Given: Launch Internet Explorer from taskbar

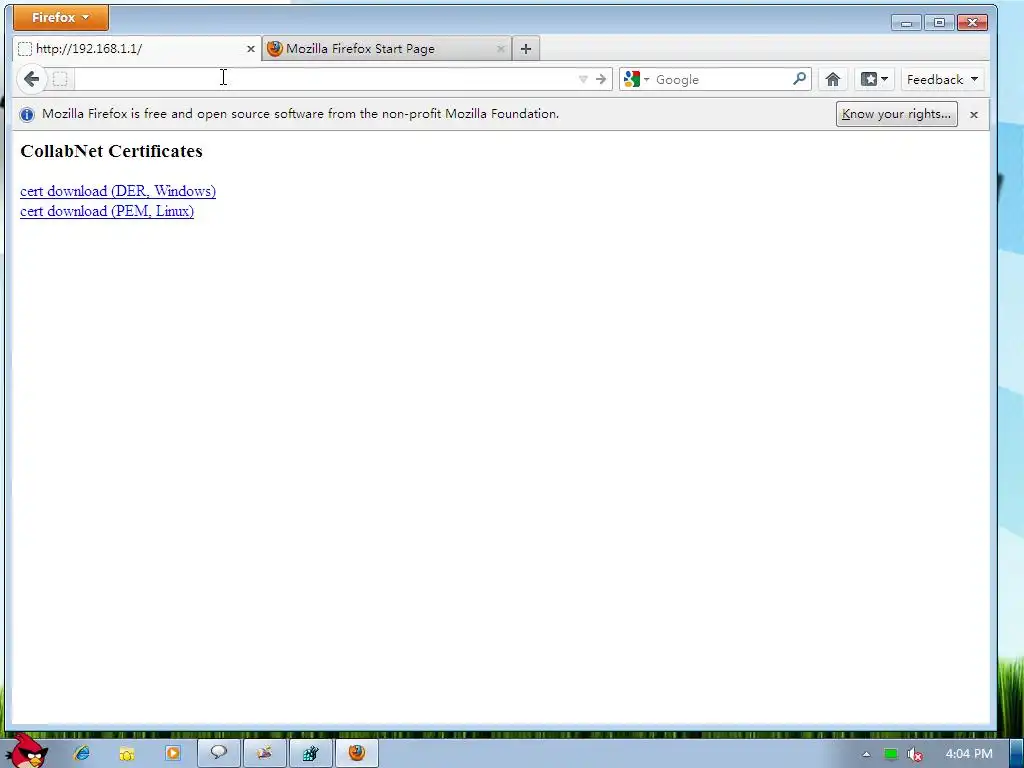Looking at the screenshot, I should tap(82, 753).
